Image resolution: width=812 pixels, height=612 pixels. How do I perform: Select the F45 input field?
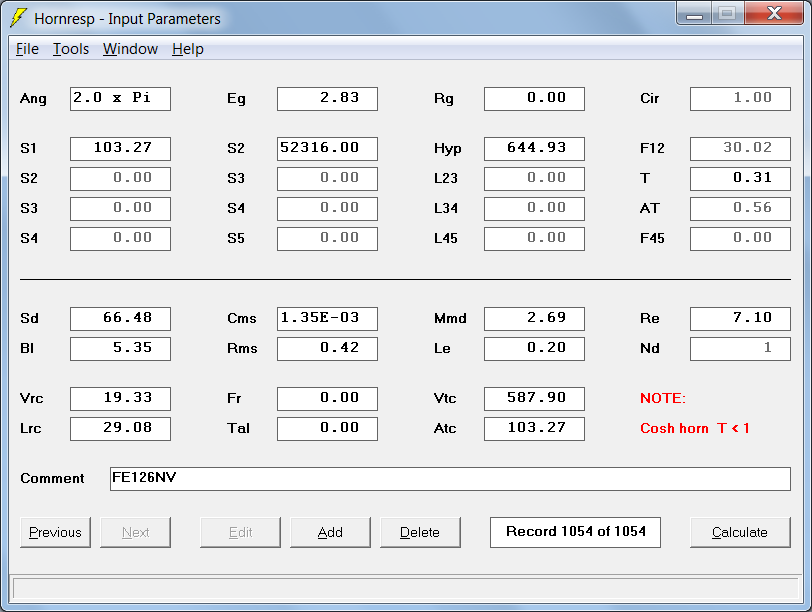[741, 239]
